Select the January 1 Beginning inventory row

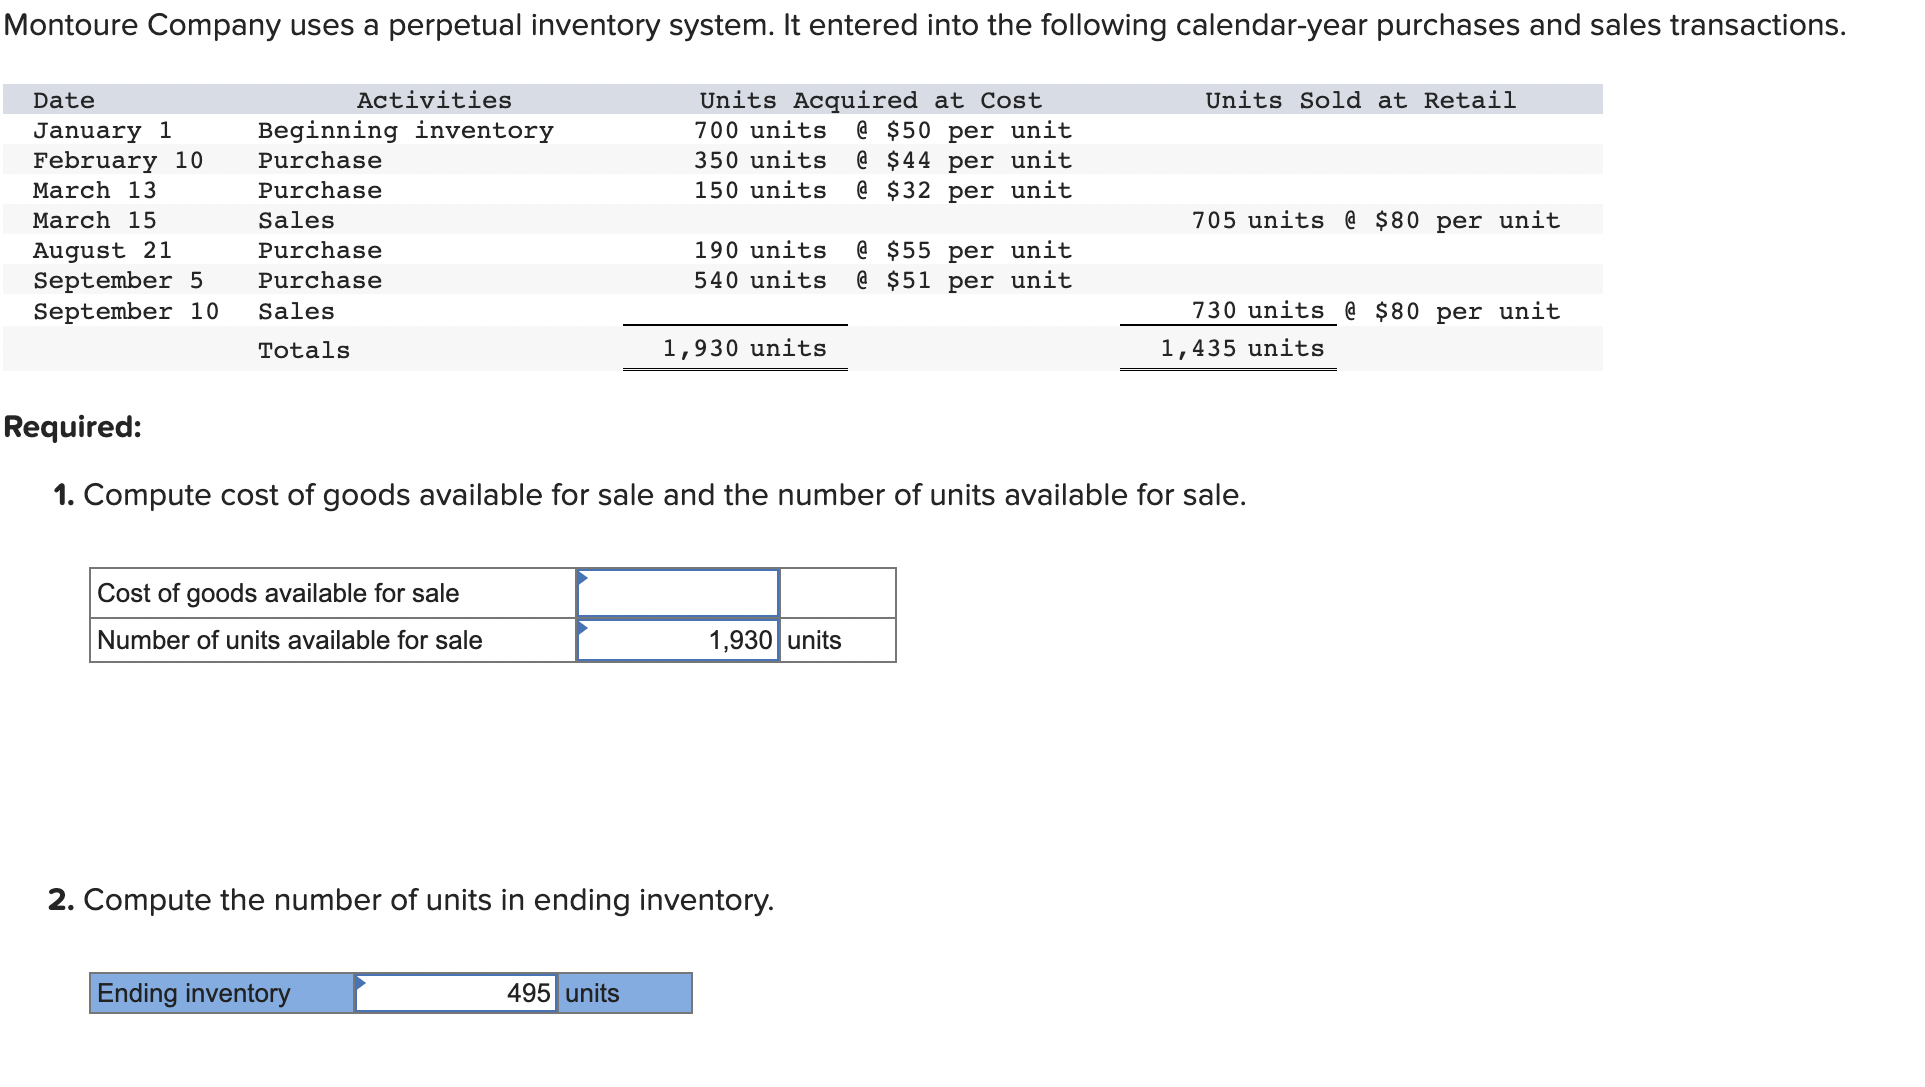(x=802, y=130)
